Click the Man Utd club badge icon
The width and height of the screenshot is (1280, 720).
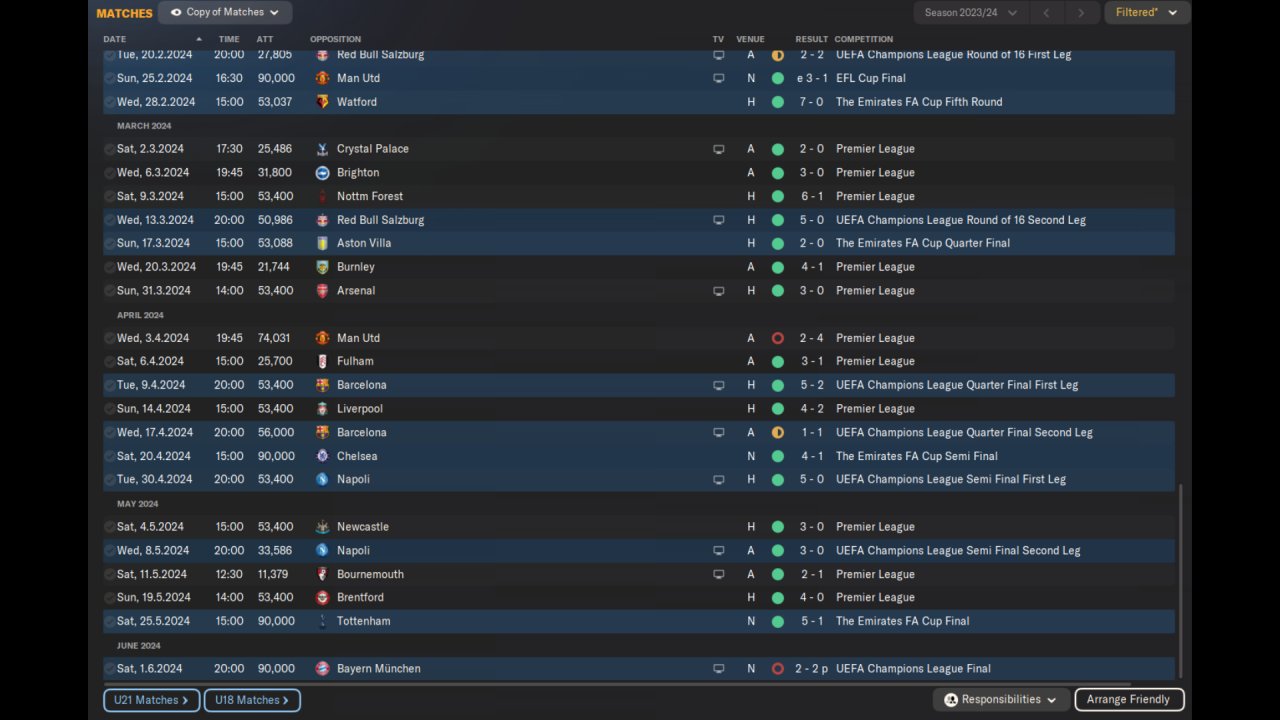322,78
